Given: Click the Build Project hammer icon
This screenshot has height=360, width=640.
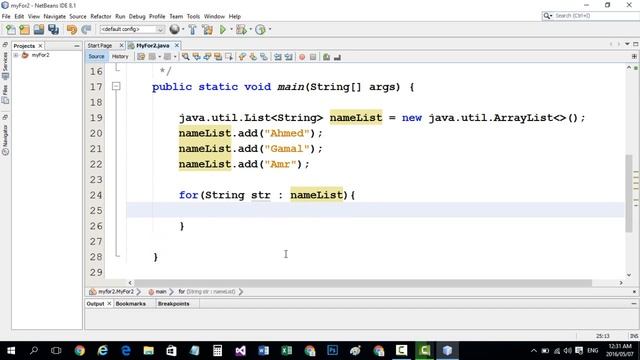Looking at the screenshot, I should pos(192,29).
